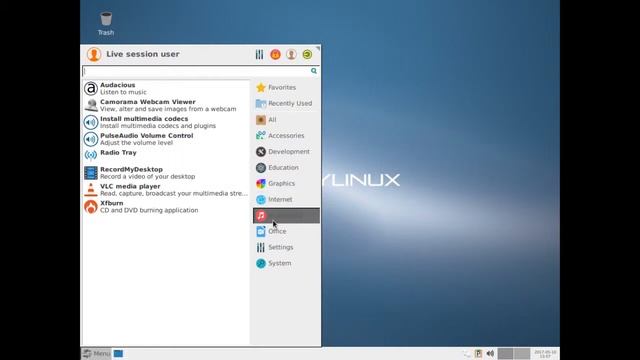
Task: Select the Development category
Action: click(x=286, y=151)
